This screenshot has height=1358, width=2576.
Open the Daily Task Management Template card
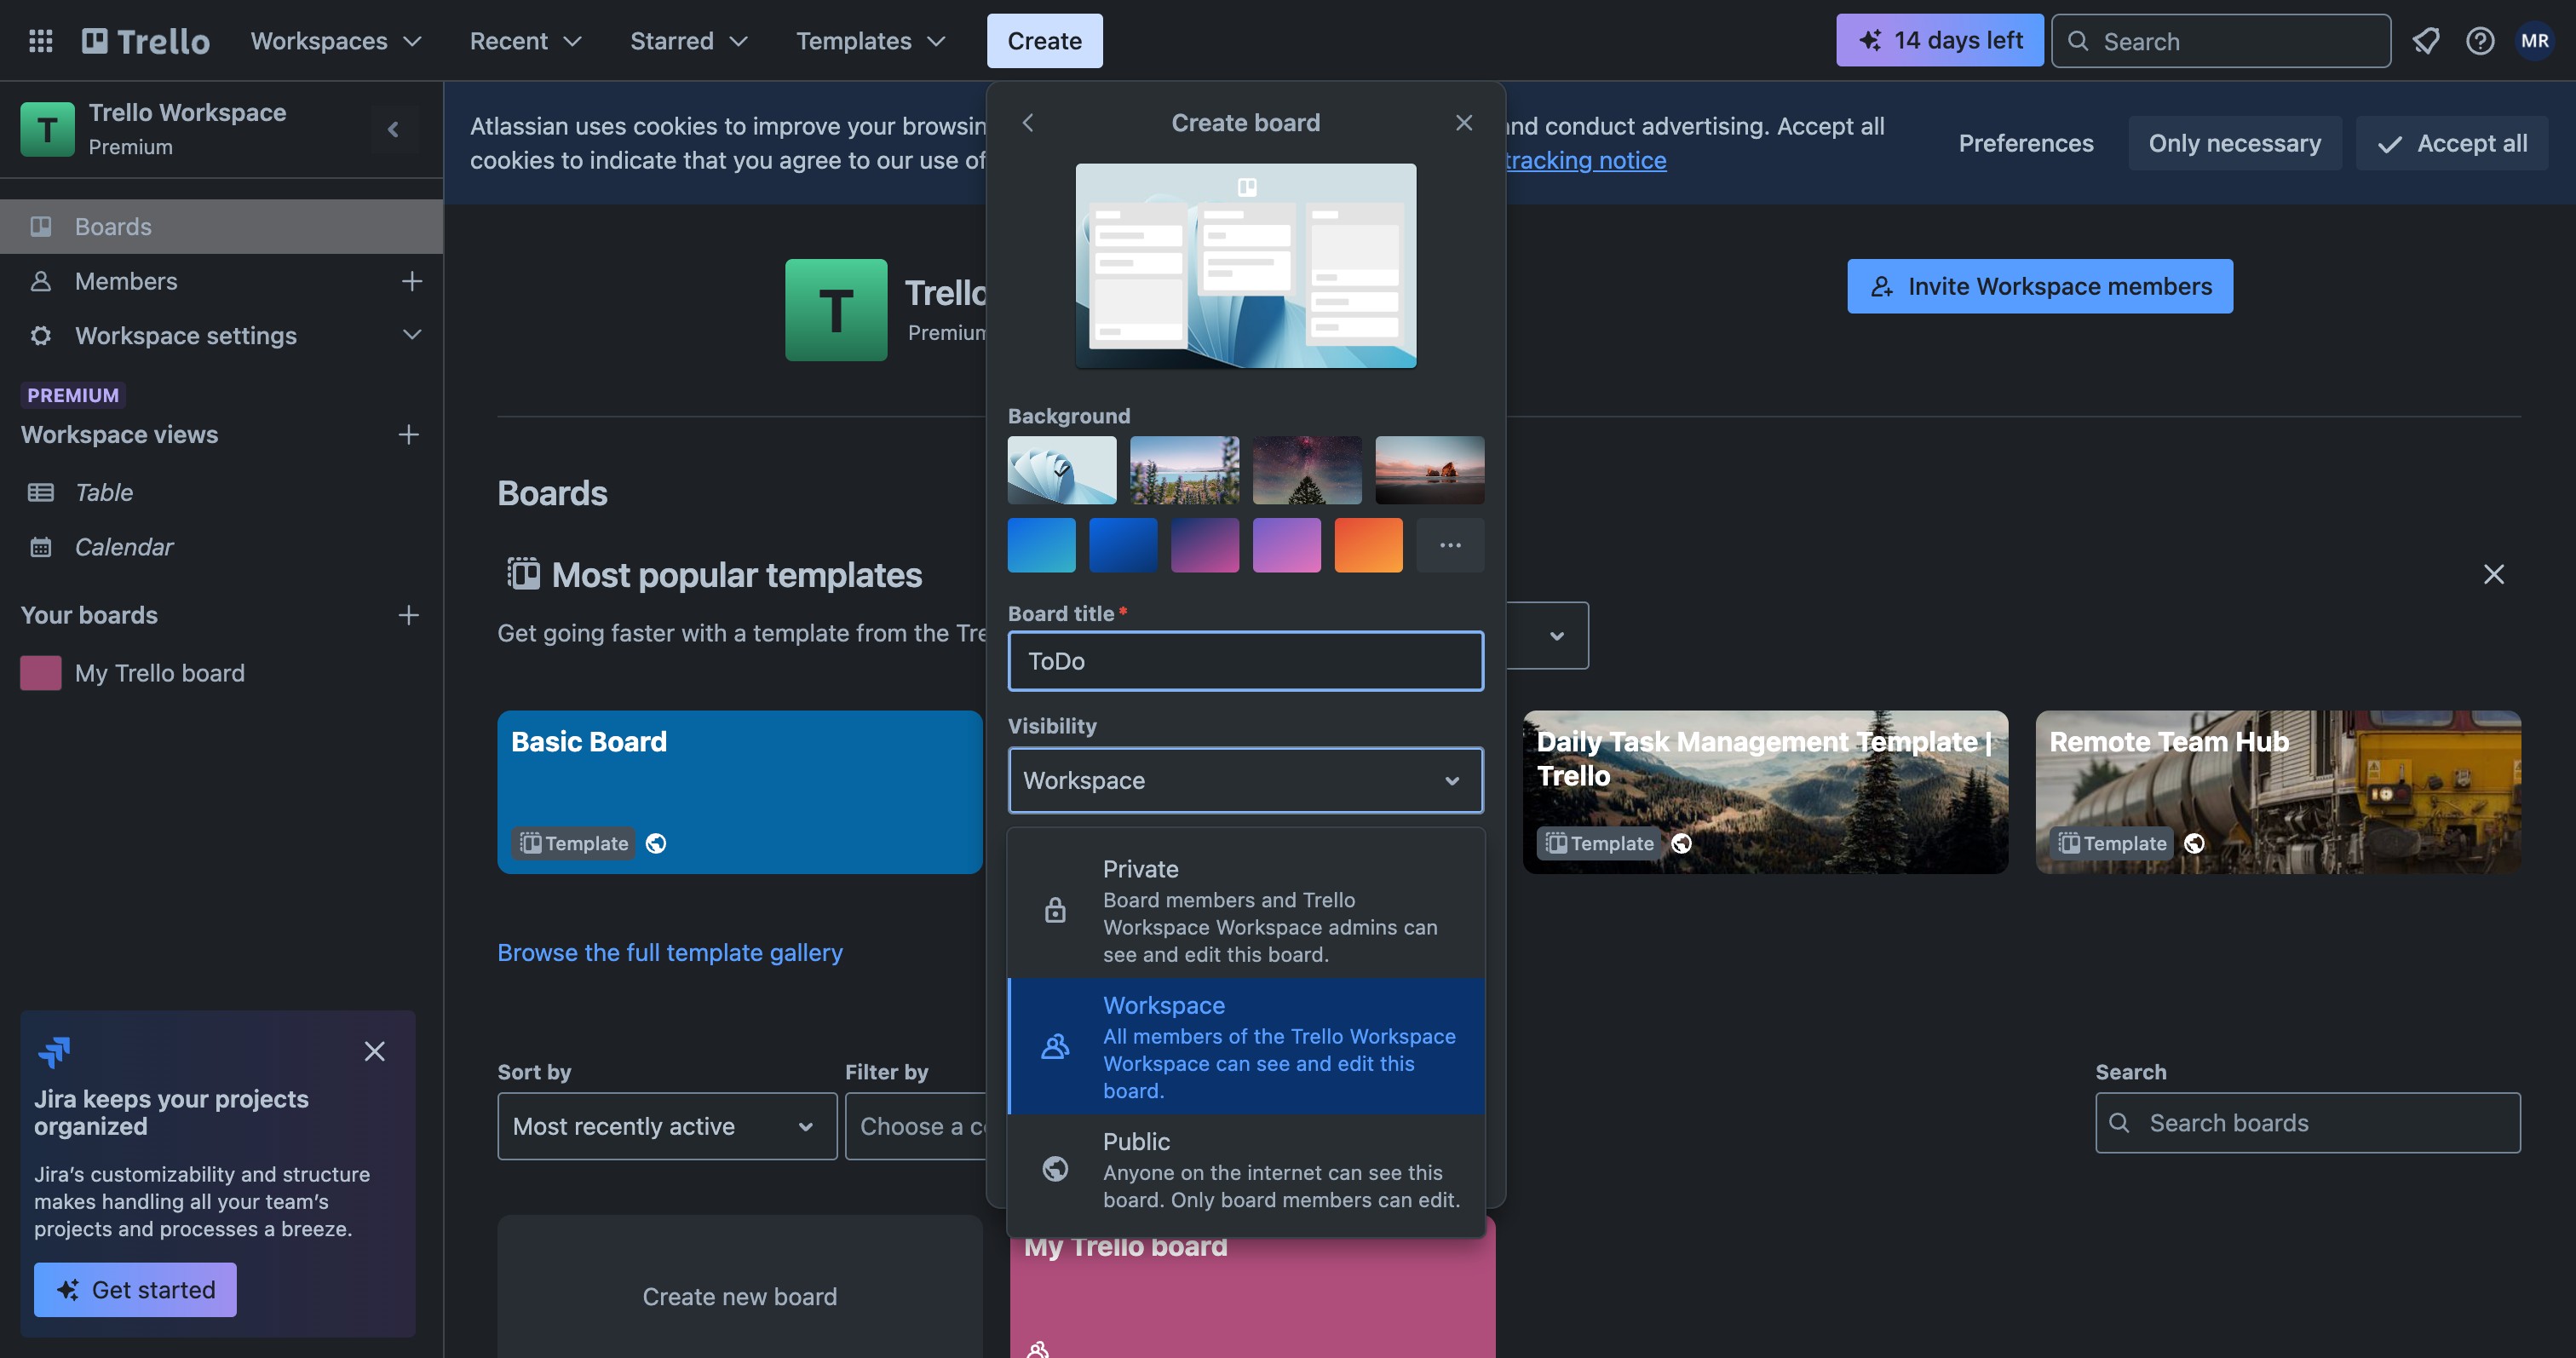[1765, 792]
